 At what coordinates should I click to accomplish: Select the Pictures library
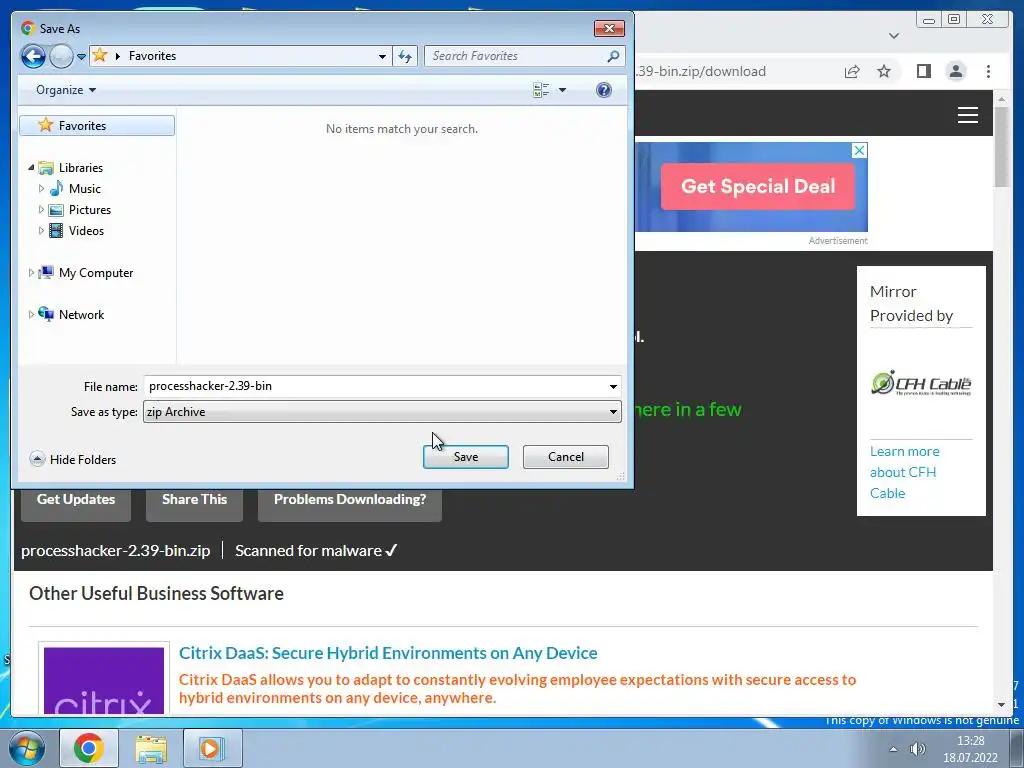tap(89, 210)
